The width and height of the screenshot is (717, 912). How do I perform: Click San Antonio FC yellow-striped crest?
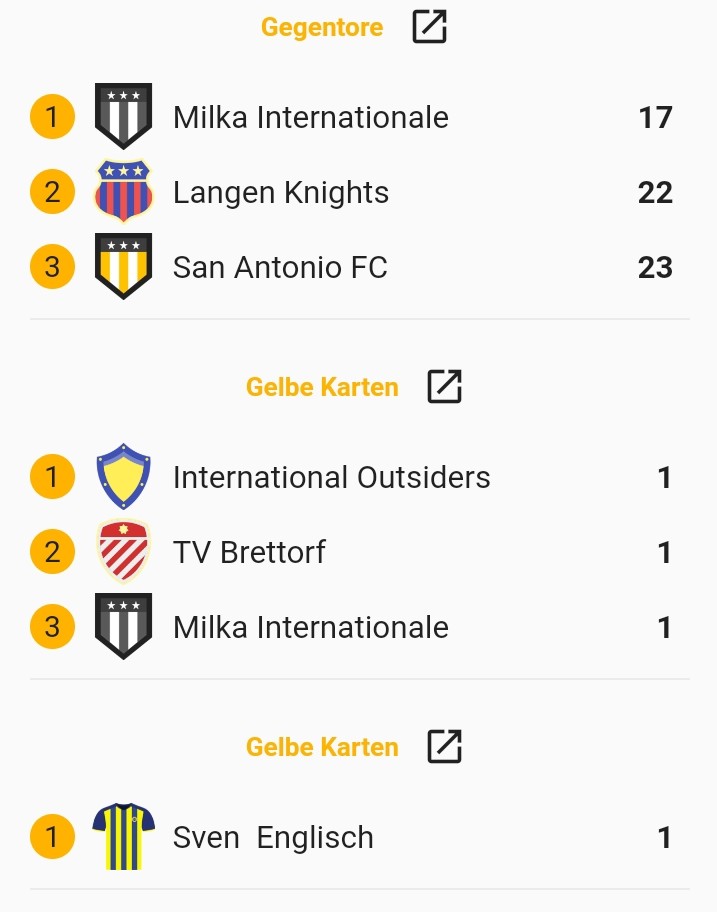(x=123, y=266)
